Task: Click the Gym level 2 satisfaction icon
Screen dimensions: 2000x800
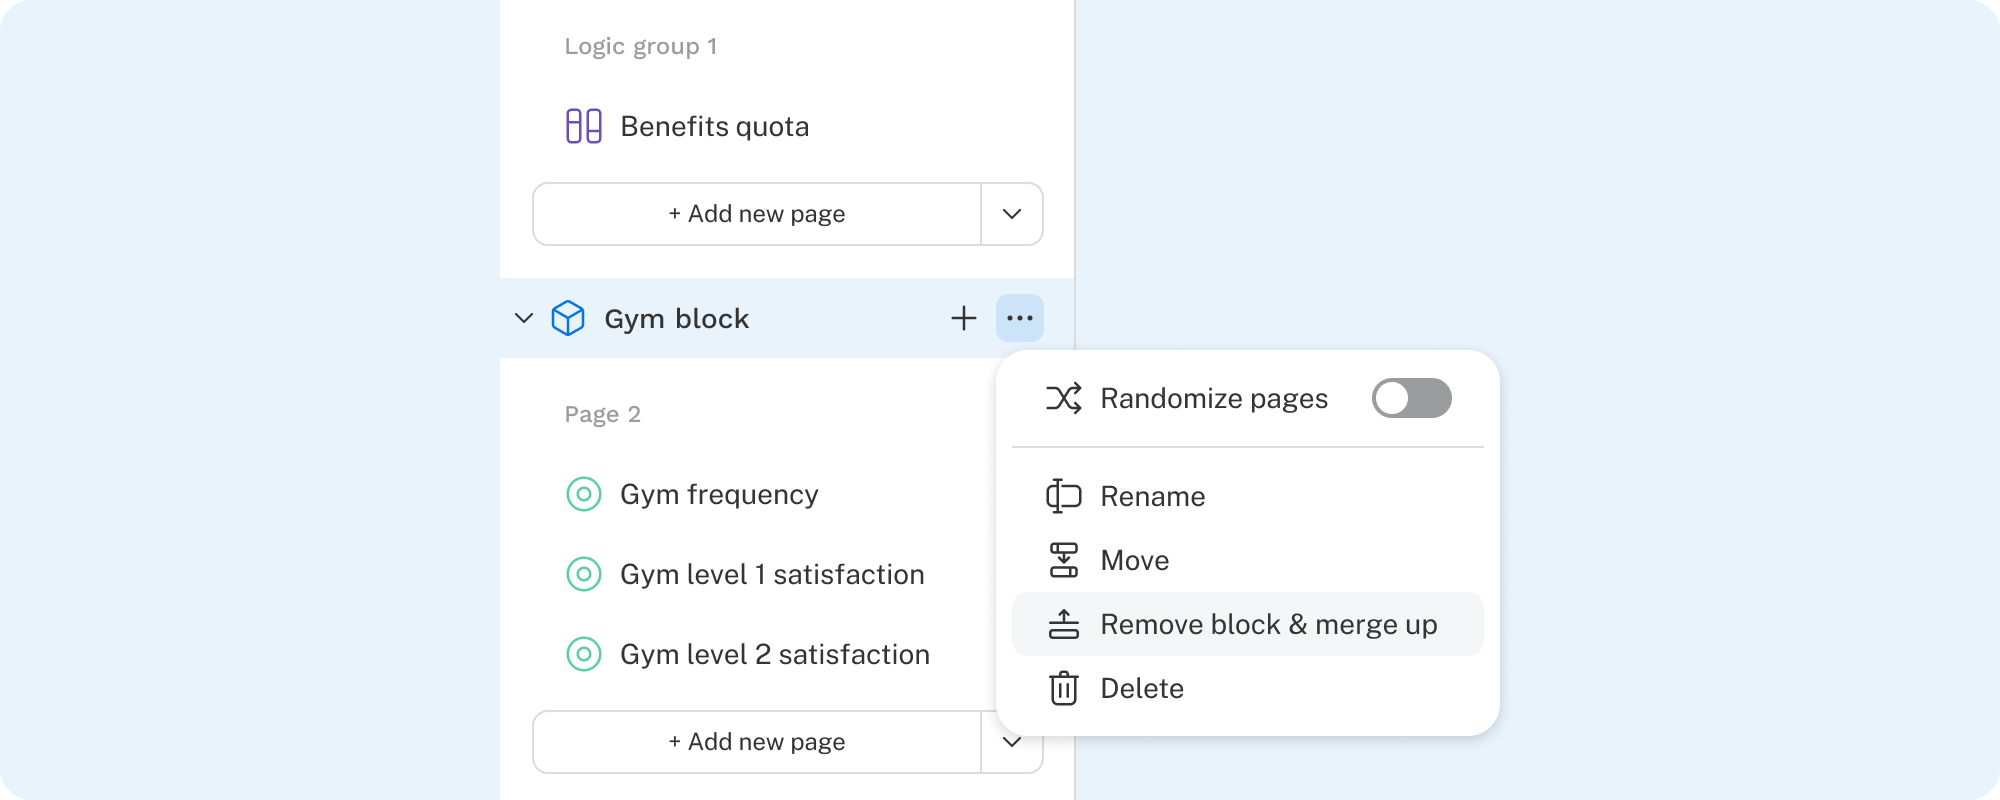Action: (x=584, y=655)
